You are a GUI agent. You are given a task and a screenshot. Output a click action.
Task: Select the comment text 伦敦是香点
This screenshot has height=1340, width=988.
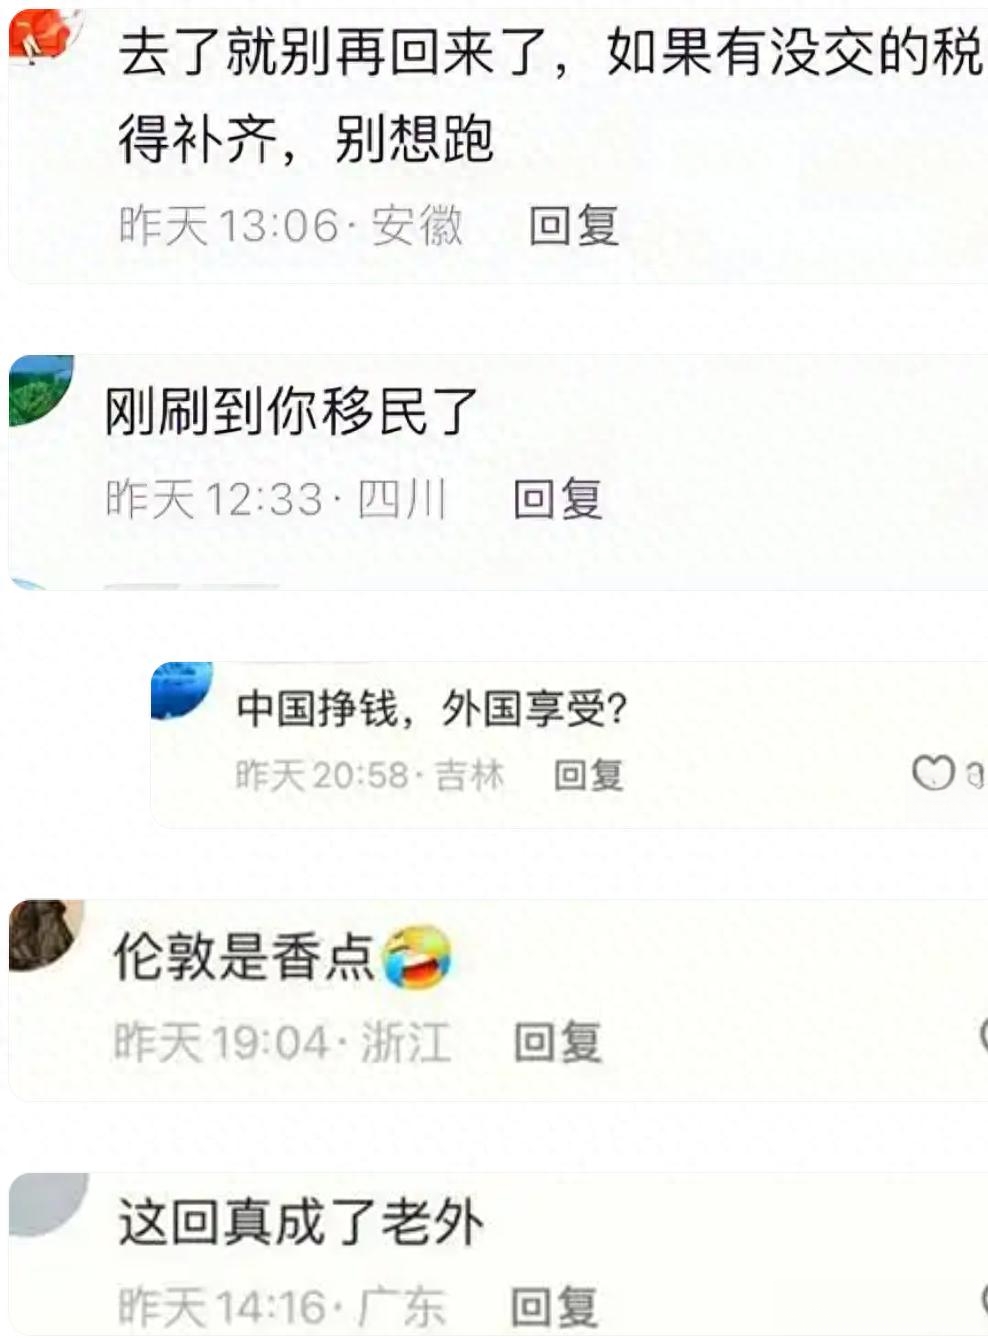point(244,957)
